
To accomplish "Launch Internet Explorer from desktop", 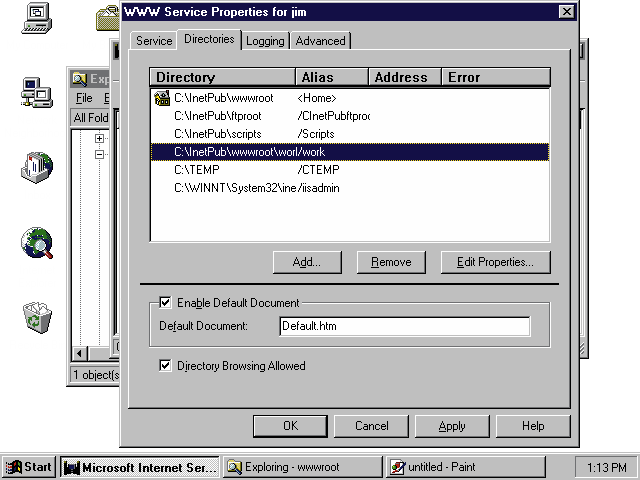I will [36, 243].
